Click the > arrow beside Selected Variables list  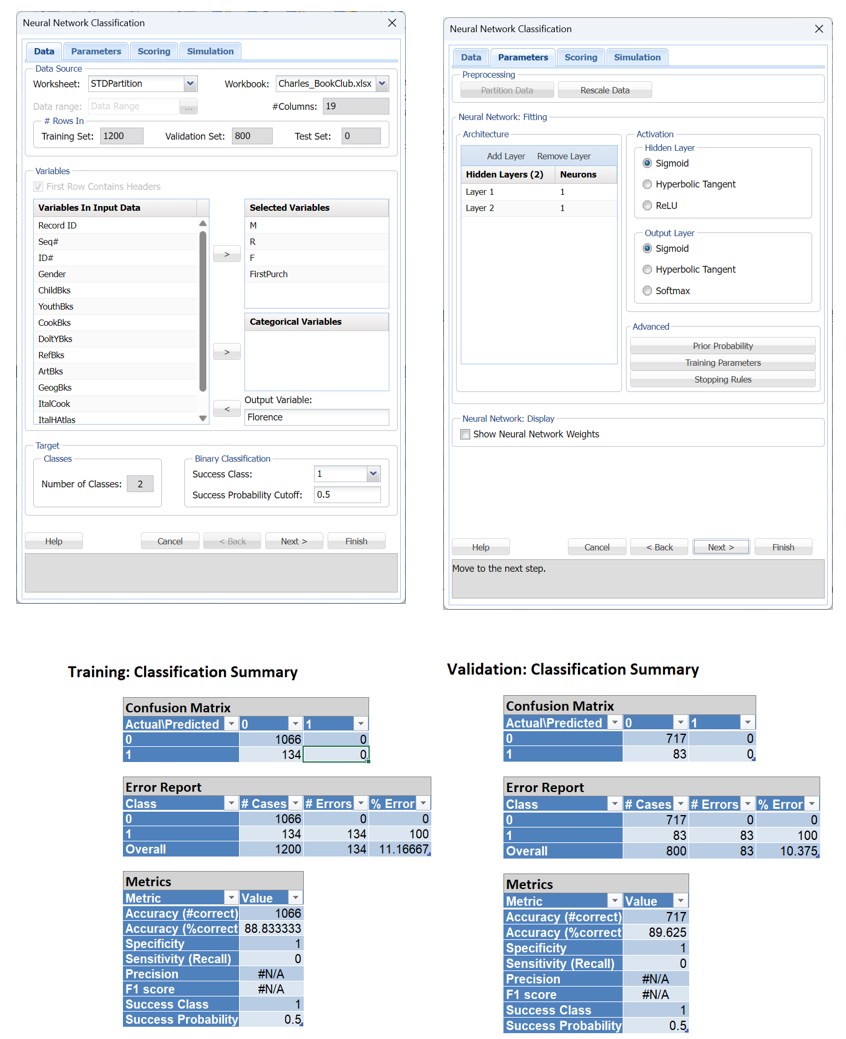point(227,254)
